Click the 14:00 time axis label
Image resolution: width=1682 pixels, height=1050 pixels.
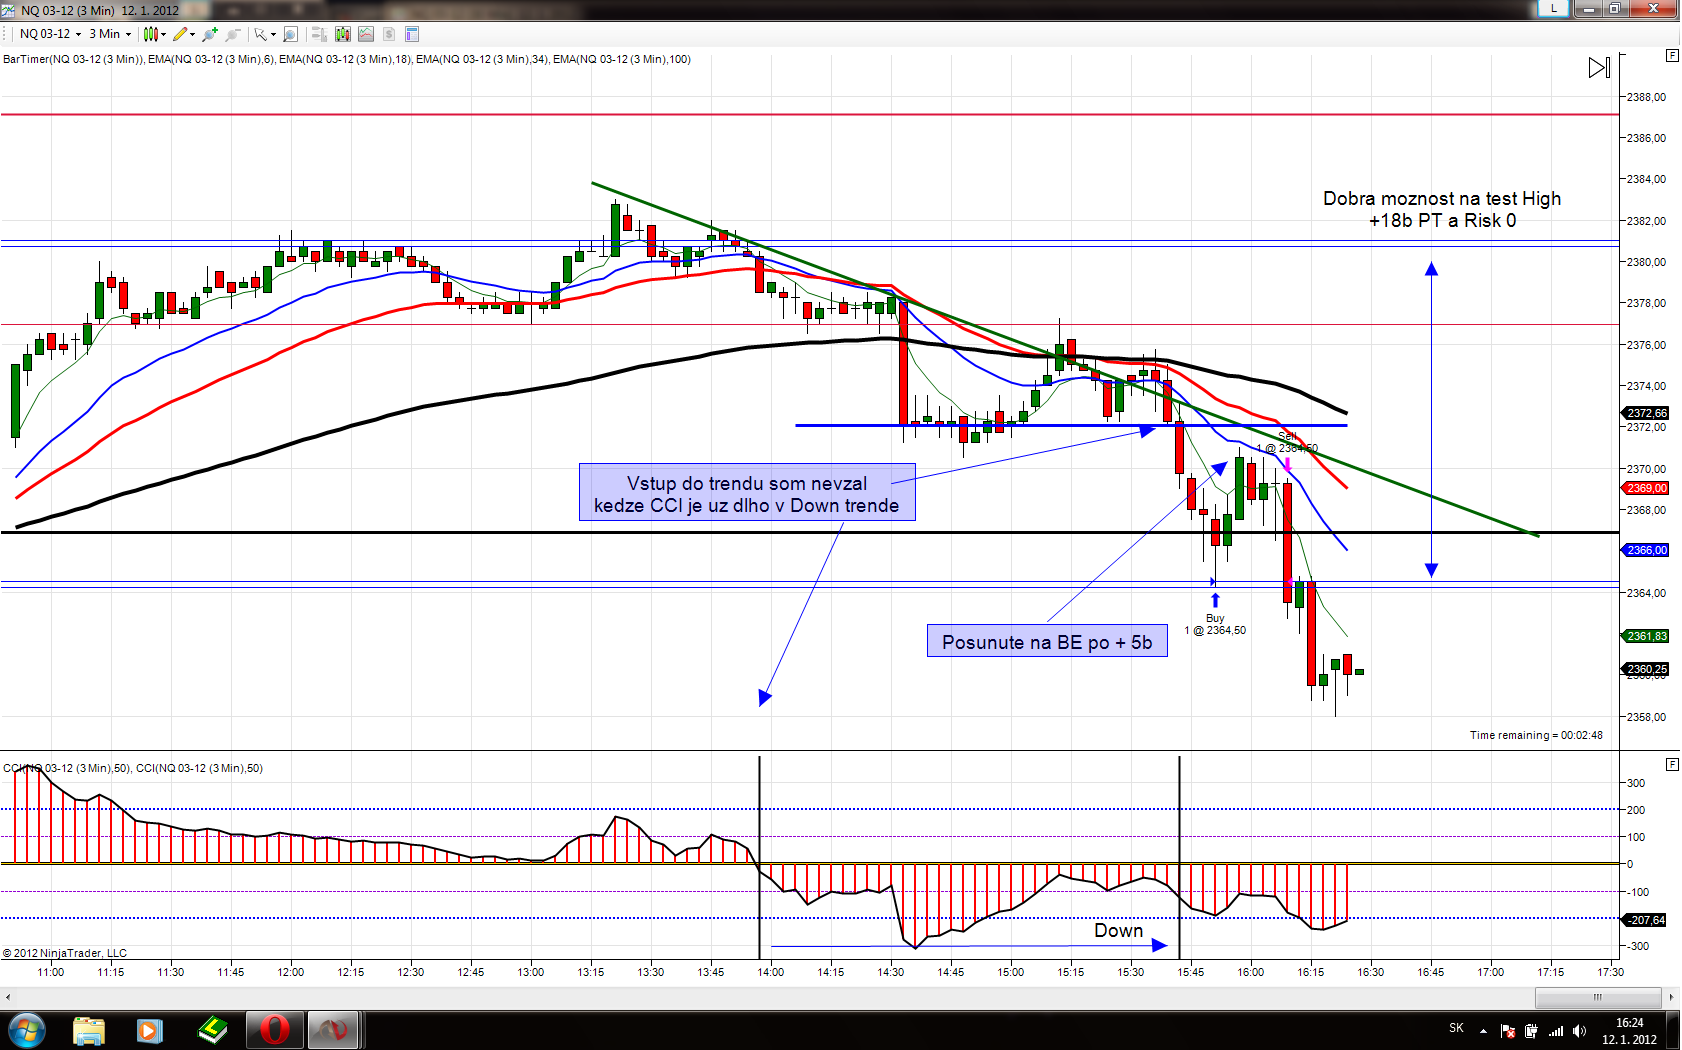(770, 971)
